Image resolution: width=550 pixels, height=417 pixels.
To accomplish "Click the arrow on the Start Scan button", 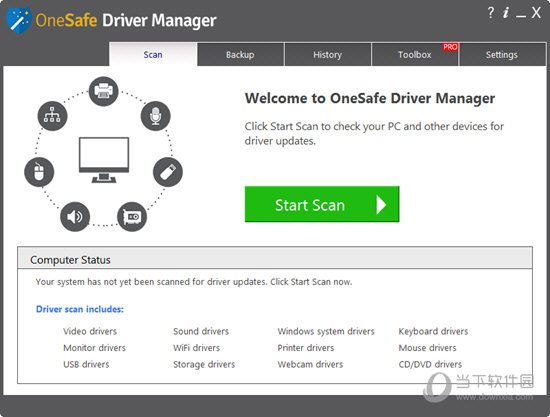I will click(x=381, y=204).
